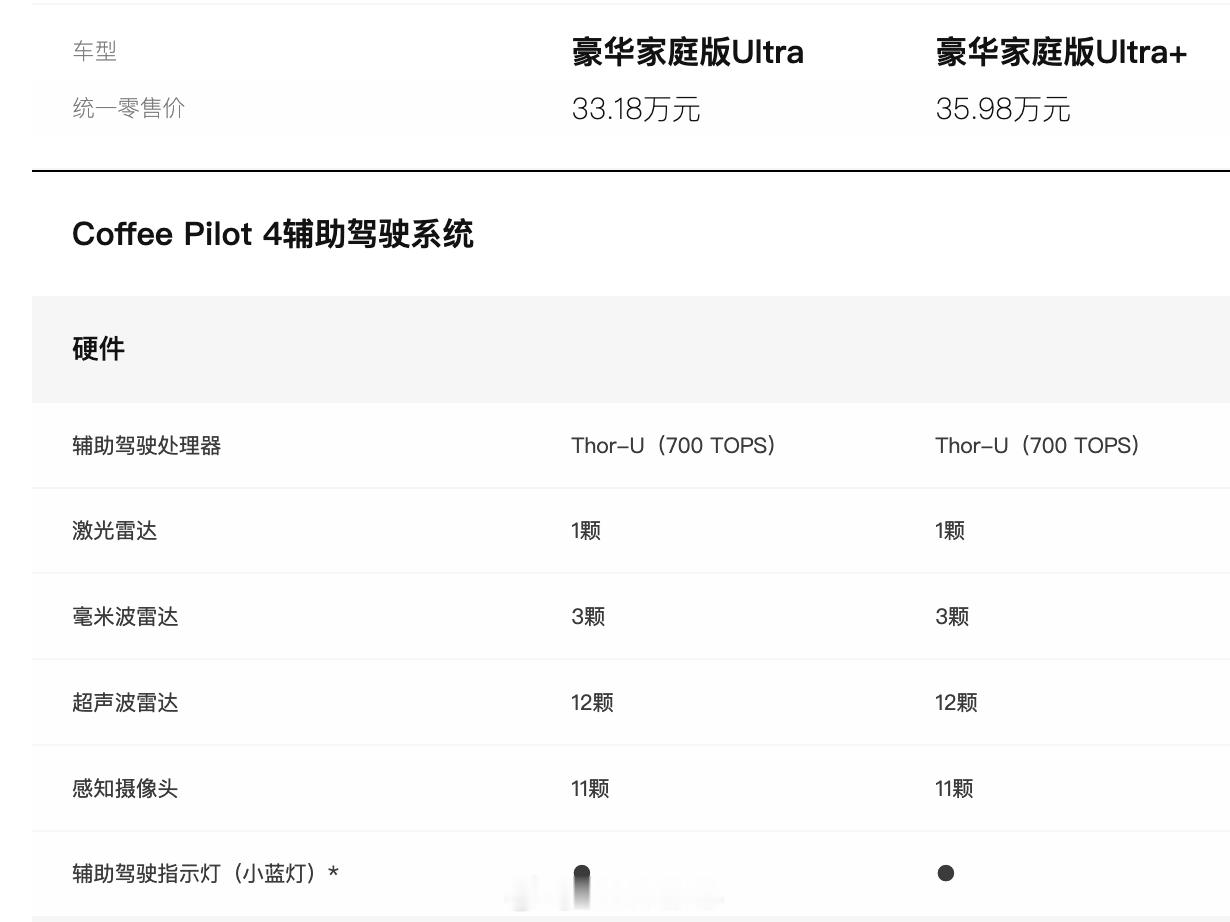
Task: Click the 超声波雷达 row label
Action: point(125,703)
